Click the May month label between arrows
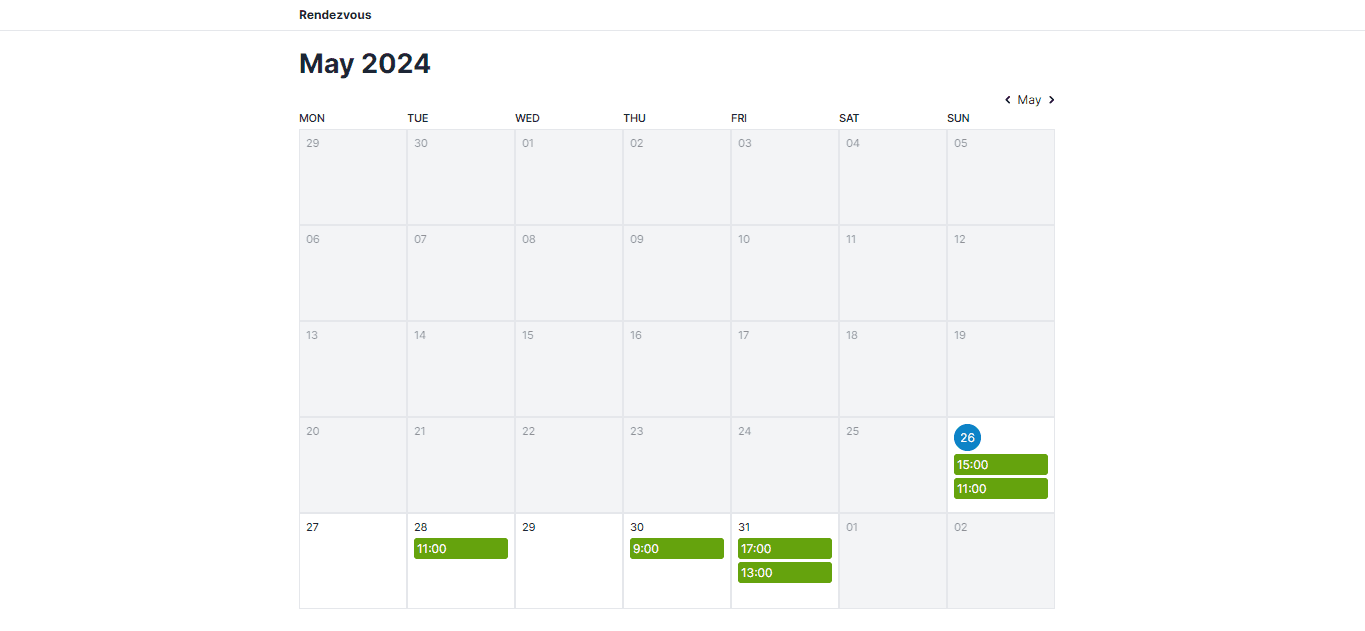1365x631 pixels. (x=1029, y=100)
